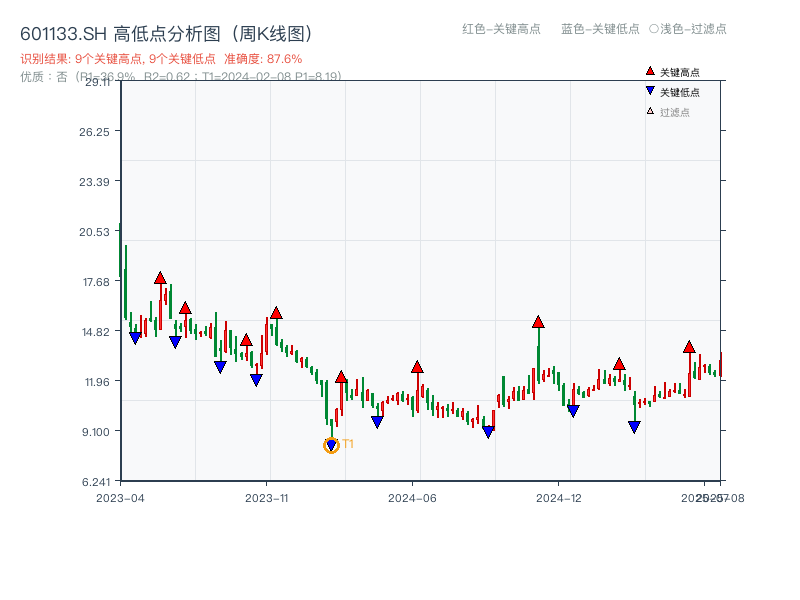Click the chart title 601133.SH 高低点分析图

pyautogui.click(x=166, y=34)
